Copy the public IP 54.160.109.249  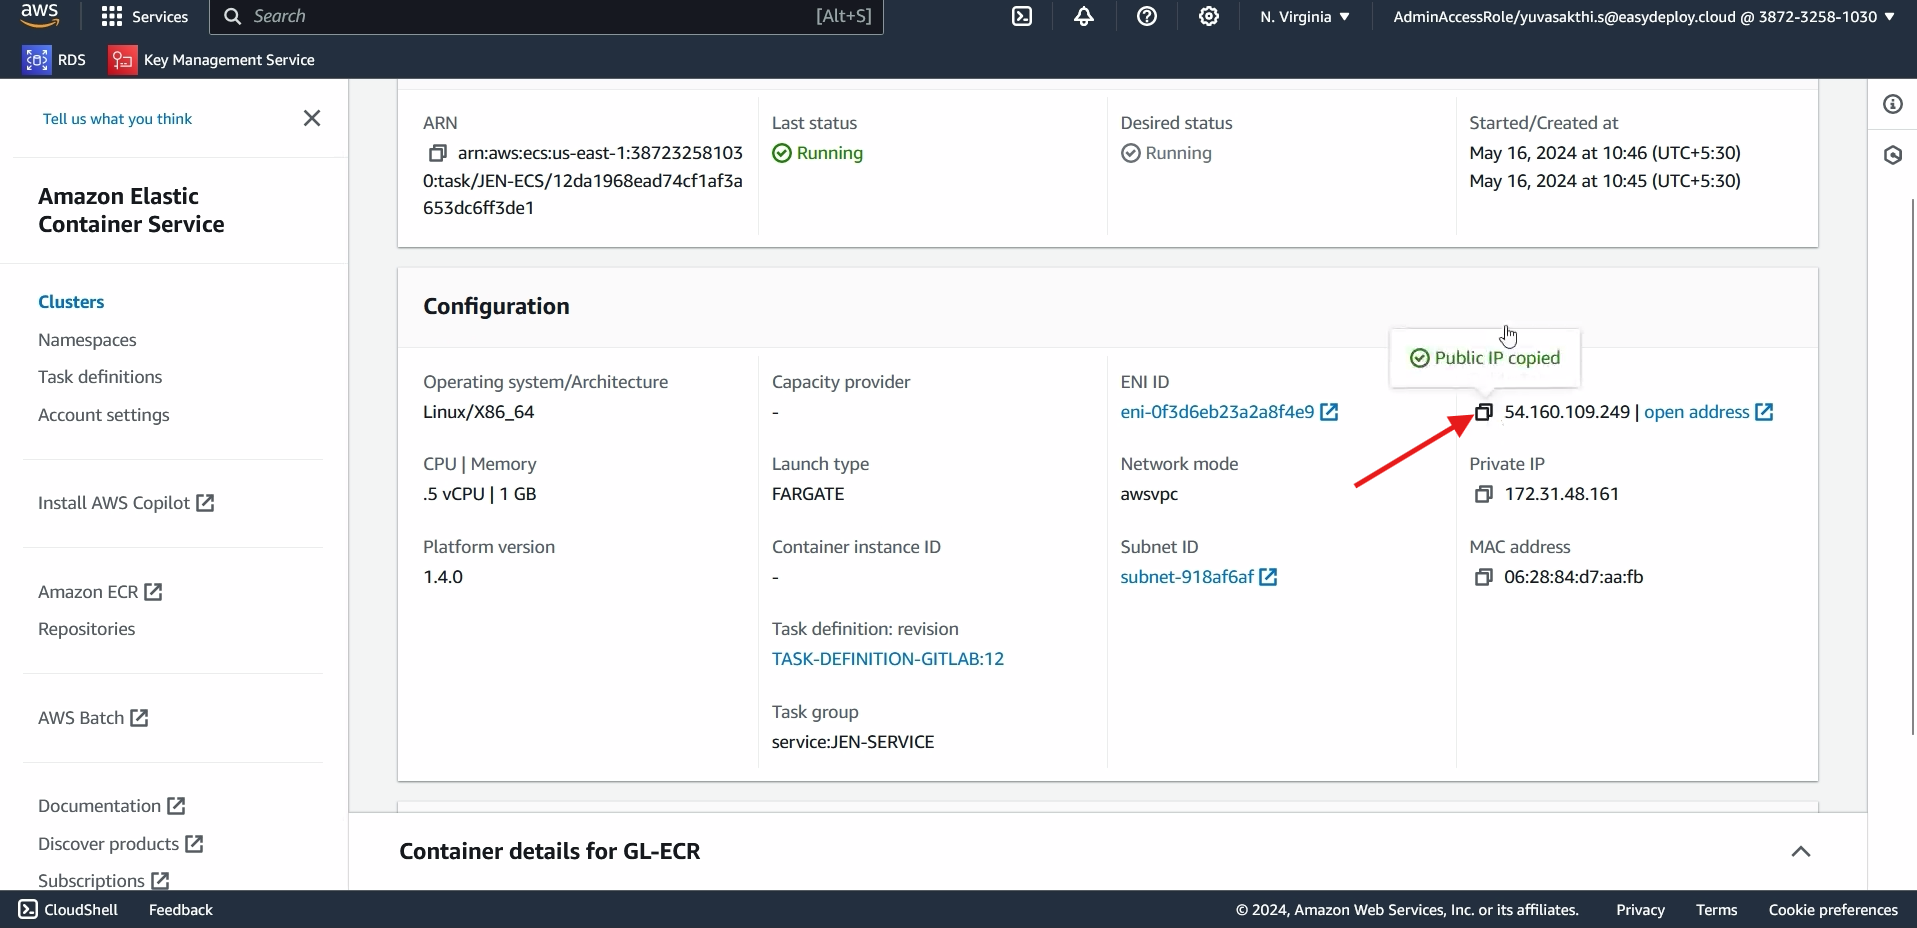(x=1484, y=412)
